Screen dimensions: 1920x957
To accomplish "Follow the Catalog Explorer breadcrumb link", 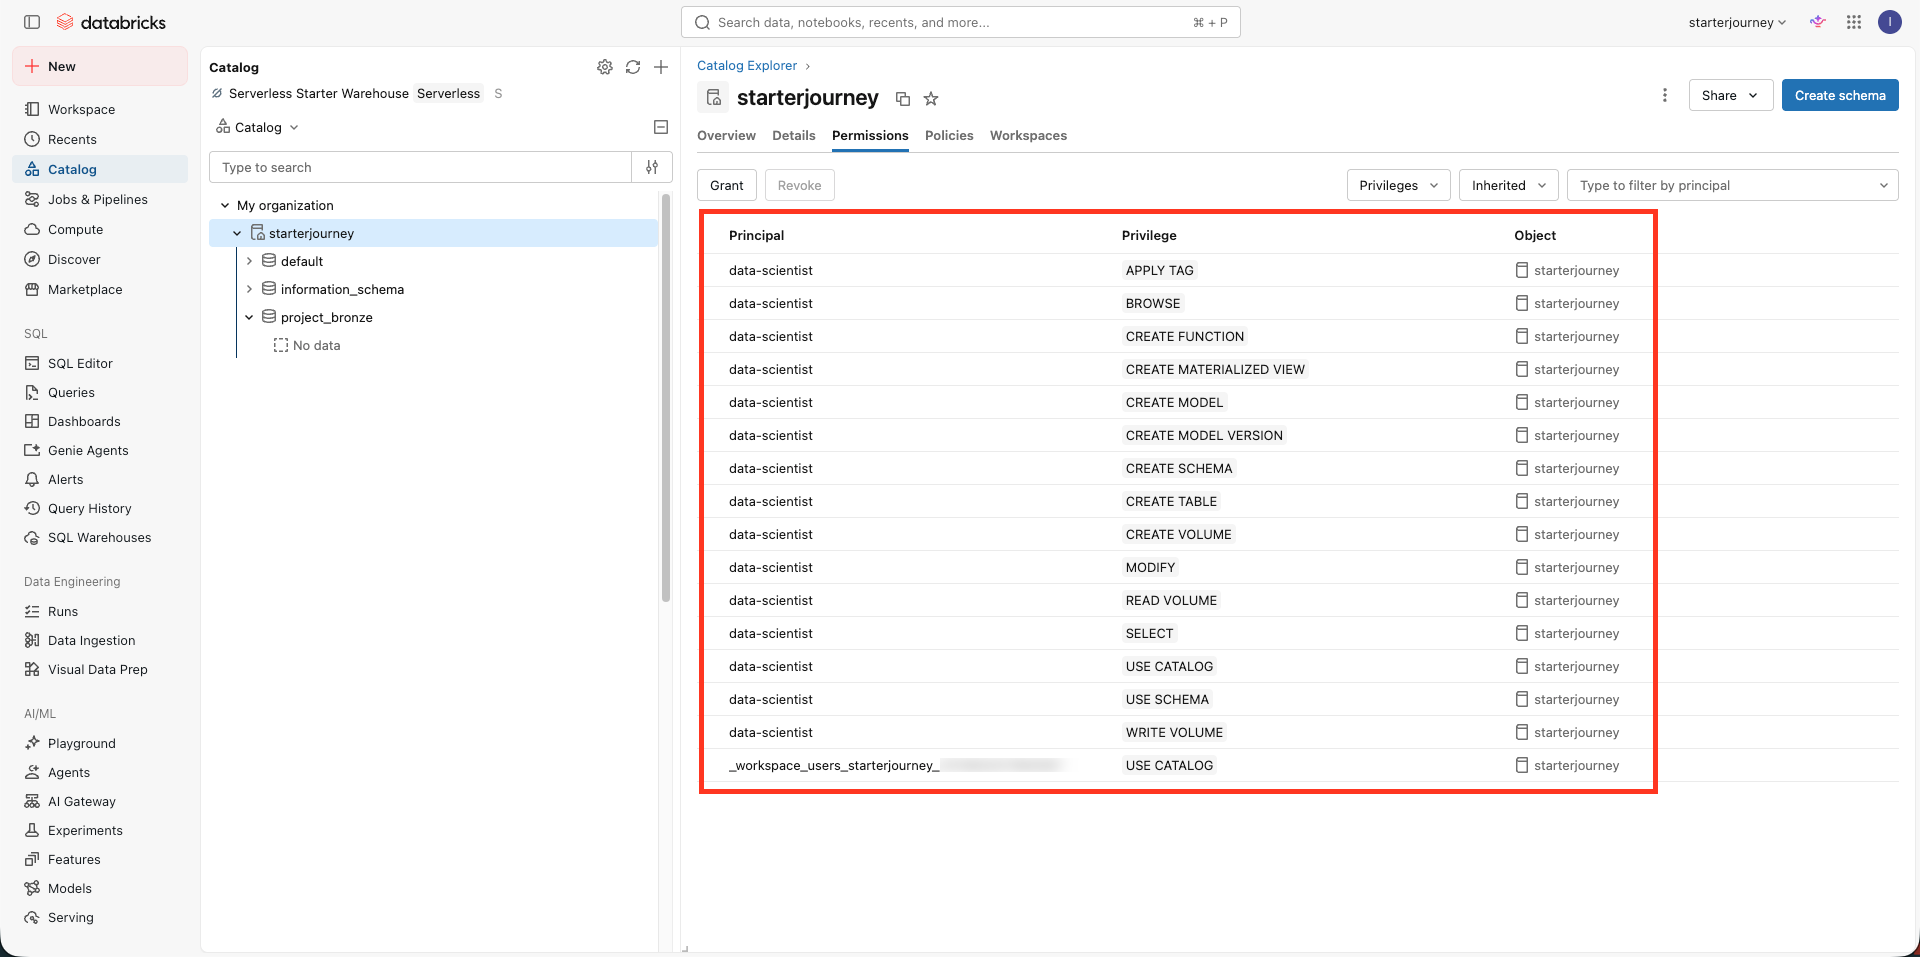I will pos(747,65).
